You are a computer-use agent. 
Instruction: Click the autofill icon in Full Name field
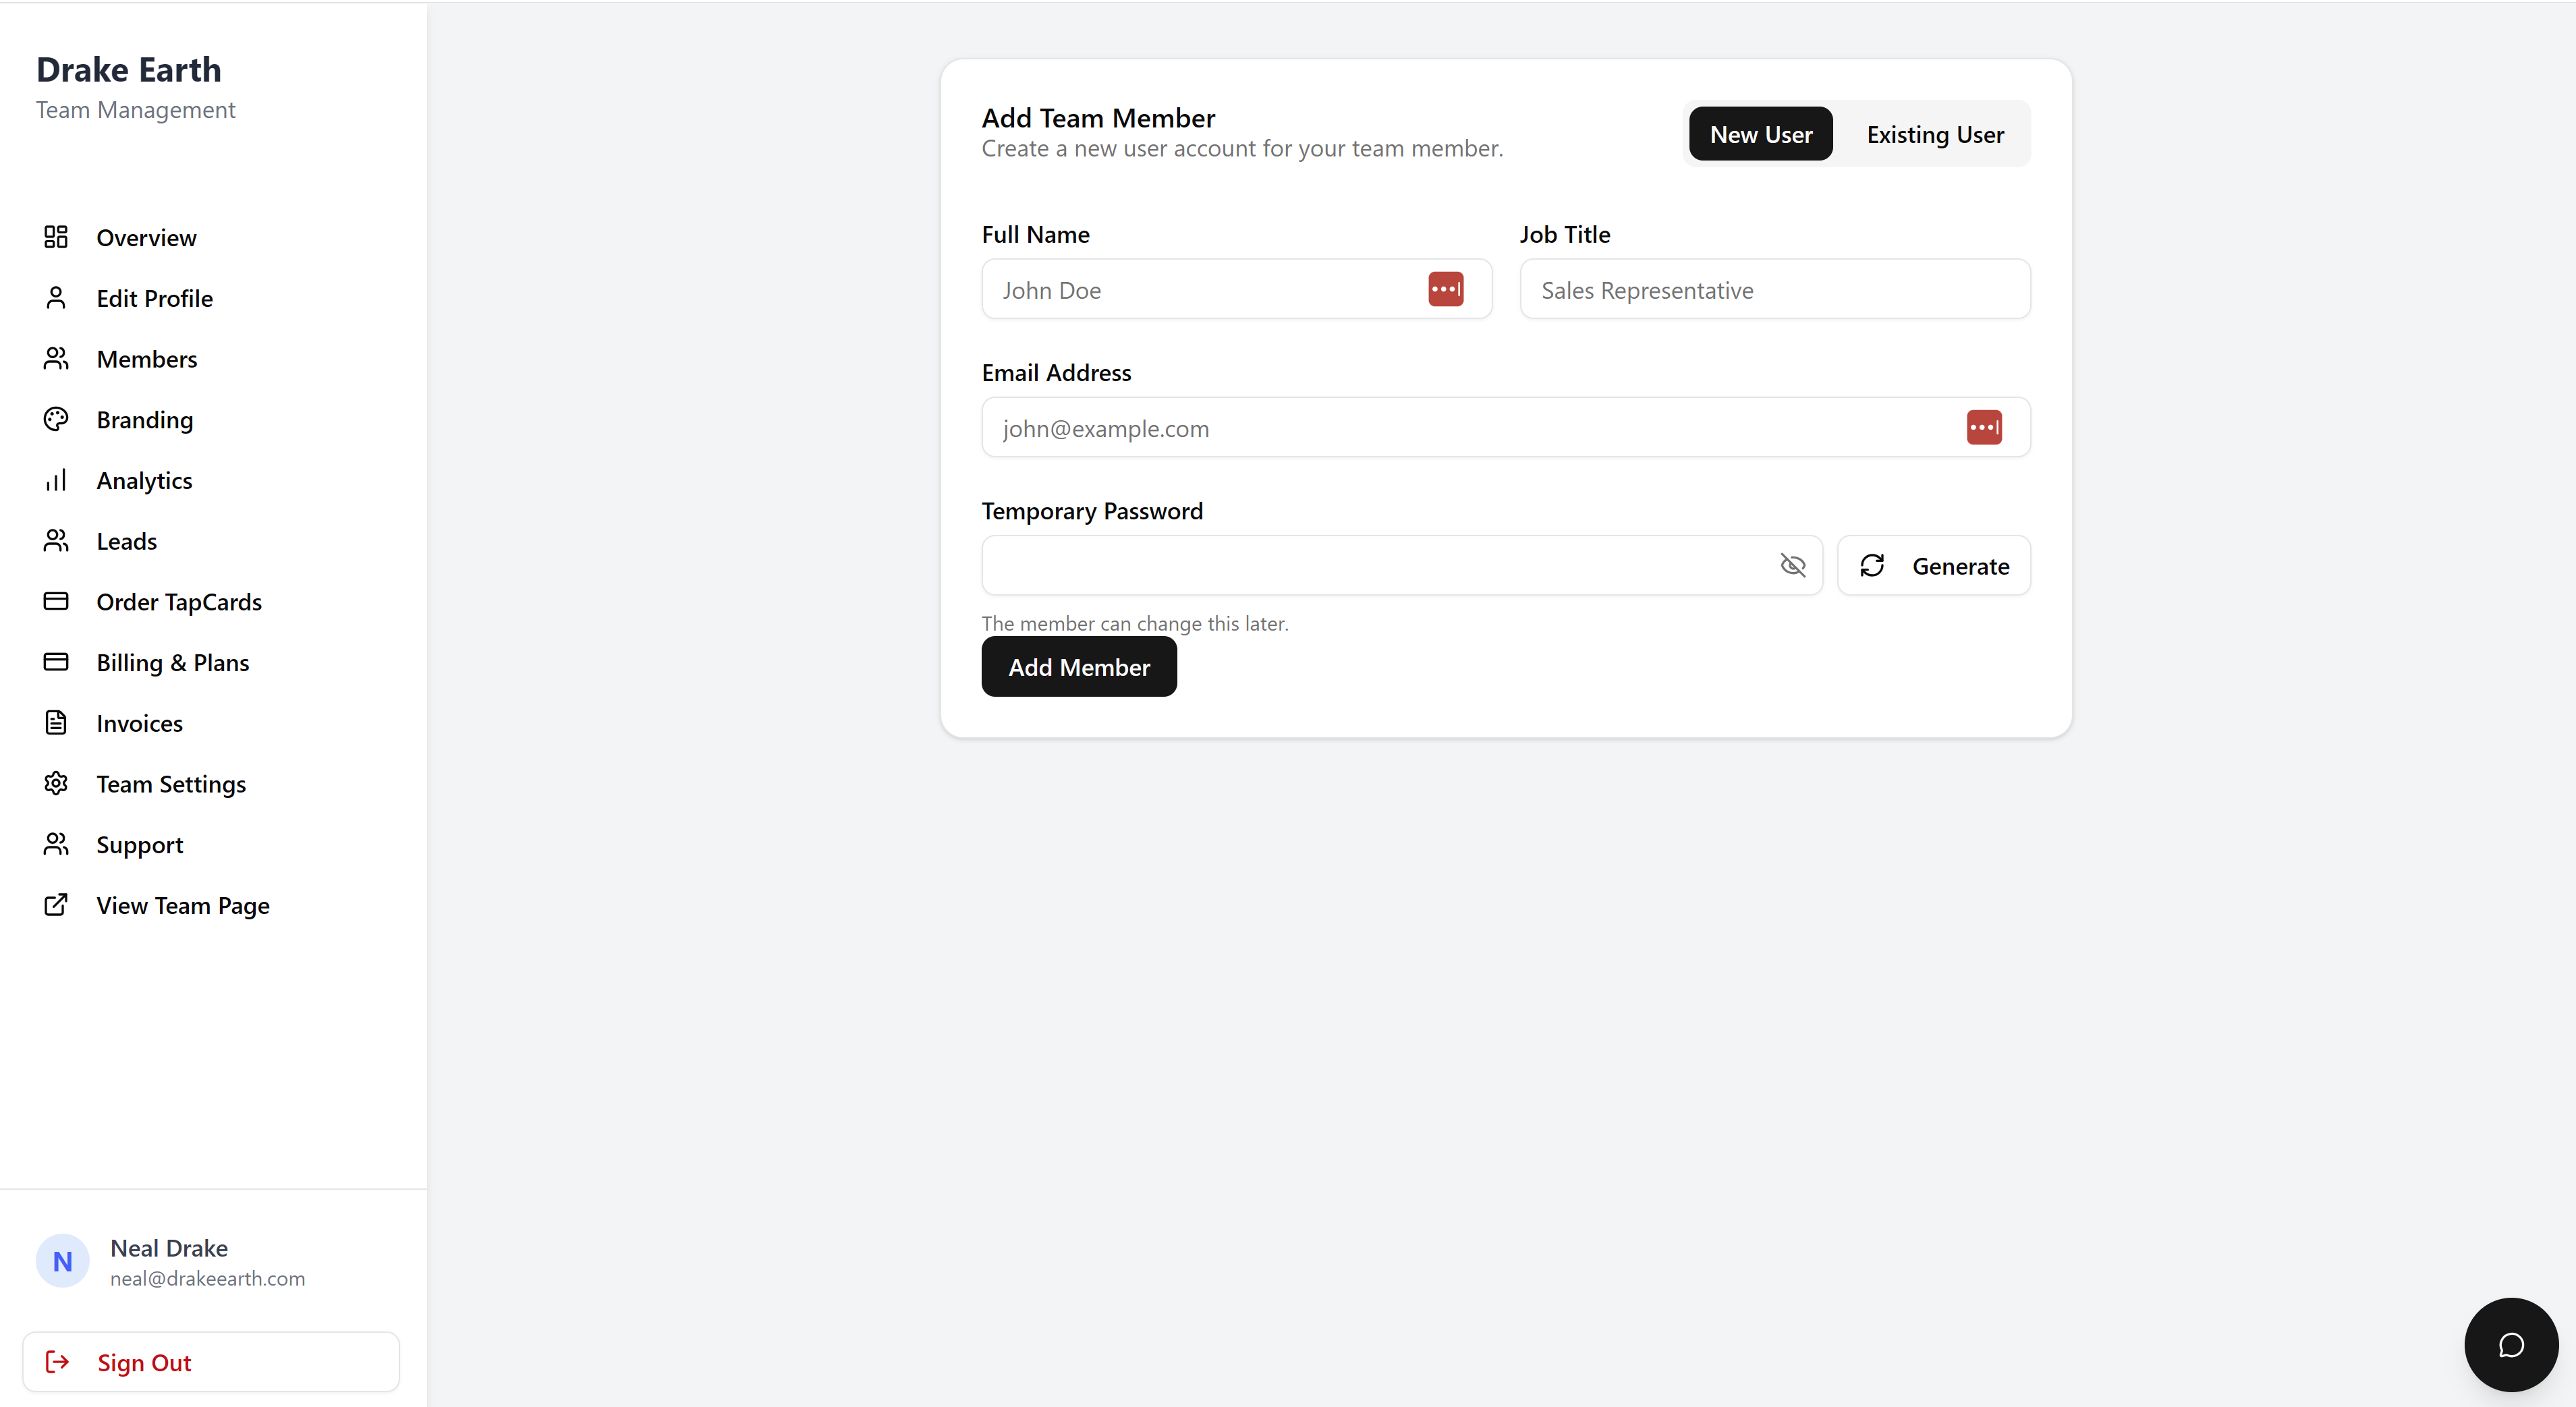1446,289
